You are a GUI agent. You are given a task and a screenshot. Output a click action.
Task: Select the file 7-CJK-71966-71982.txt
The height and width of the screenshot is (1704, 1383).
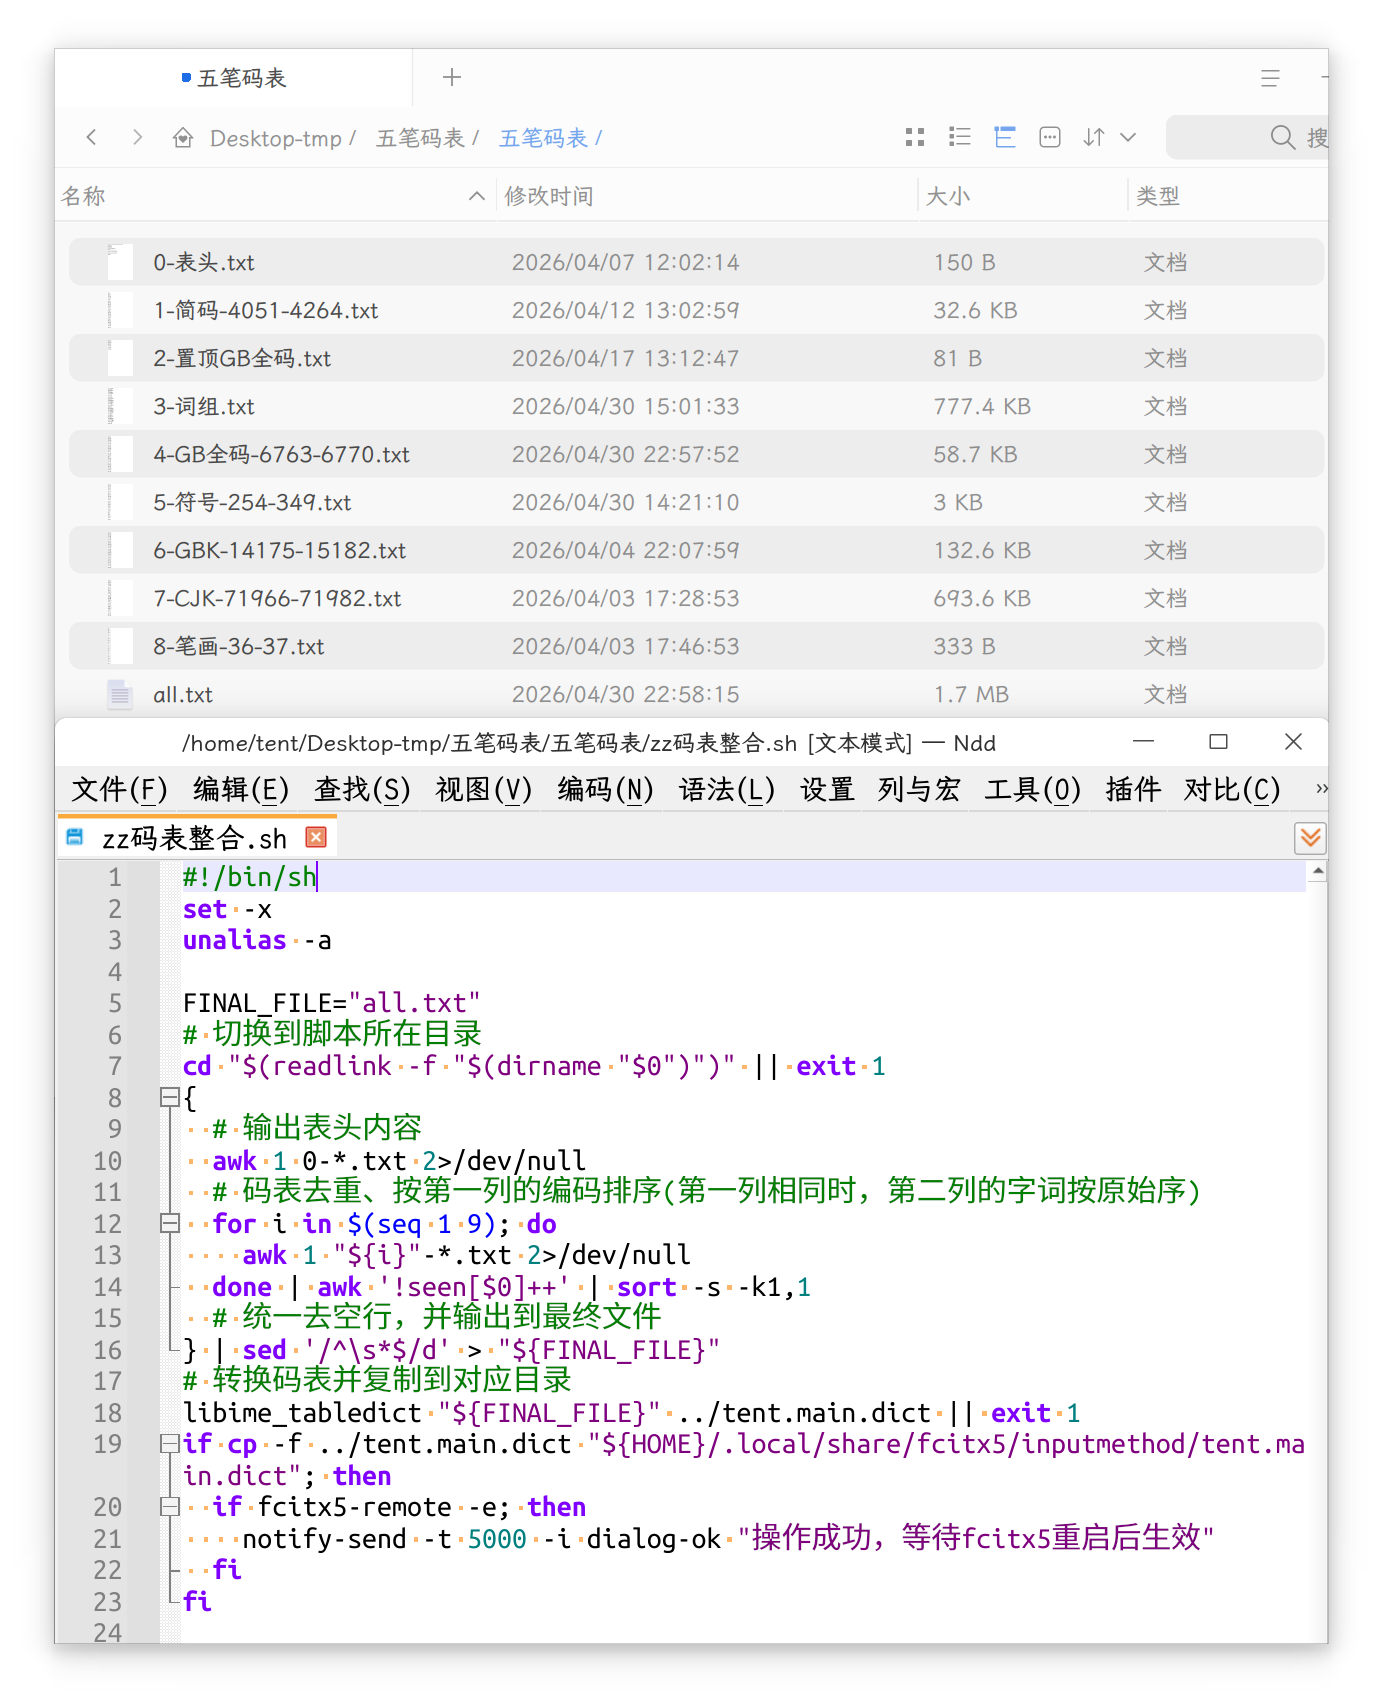click(697, 598)
